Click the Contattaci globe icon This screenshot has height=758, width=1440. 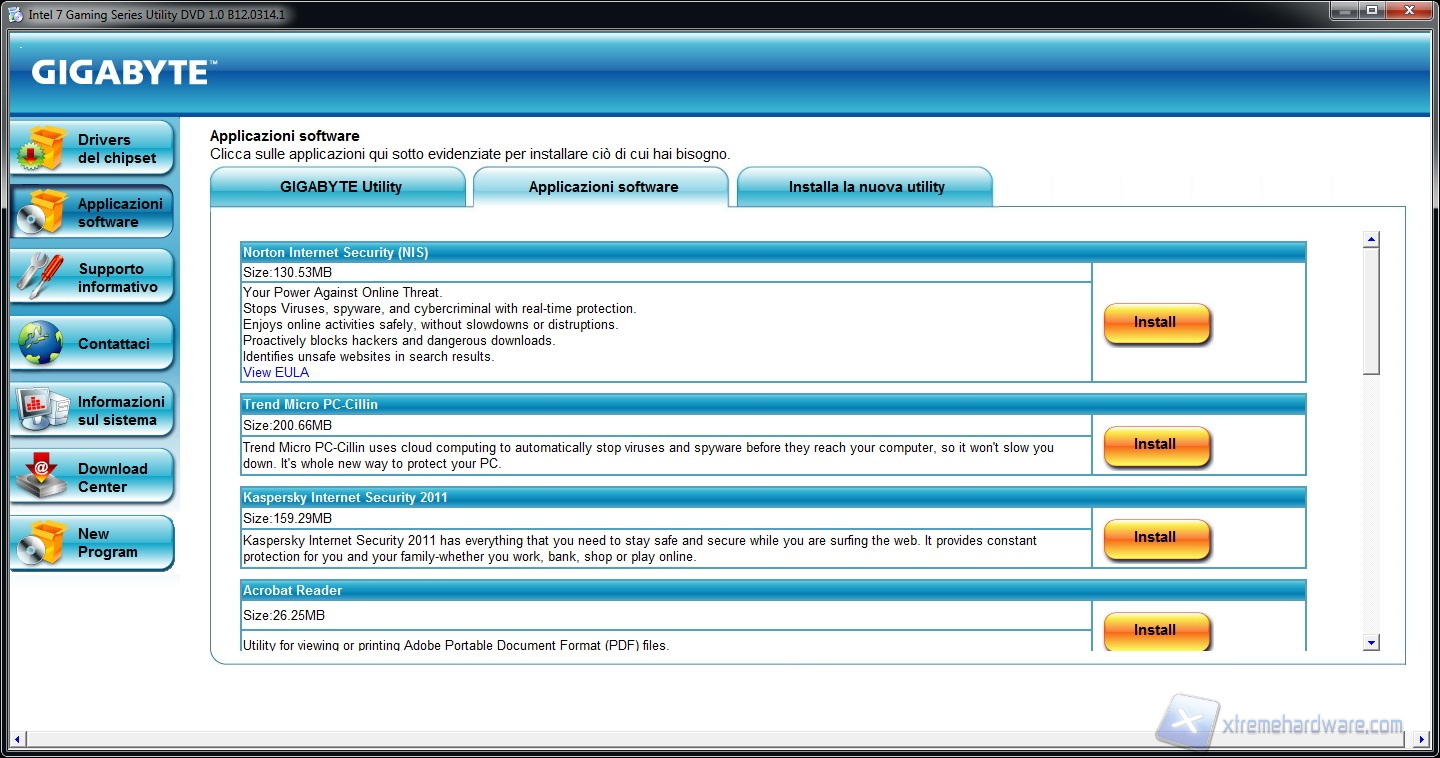[x=41, y=343]
